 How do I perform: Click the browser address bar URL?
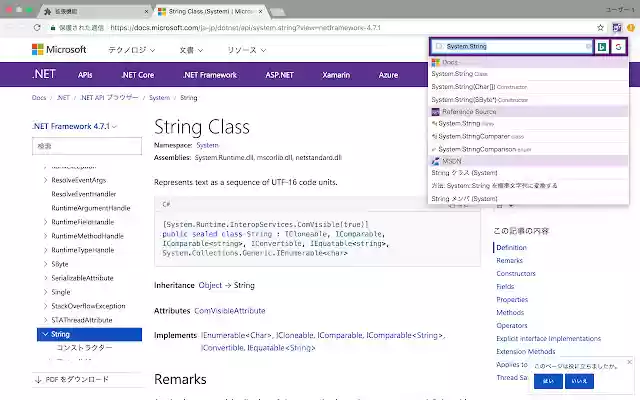pos(245,28)
